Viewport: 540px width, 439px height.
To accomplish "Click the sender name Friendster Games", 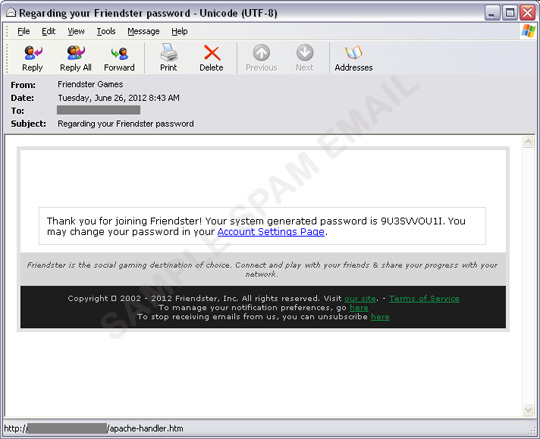I will coord(90,84).
